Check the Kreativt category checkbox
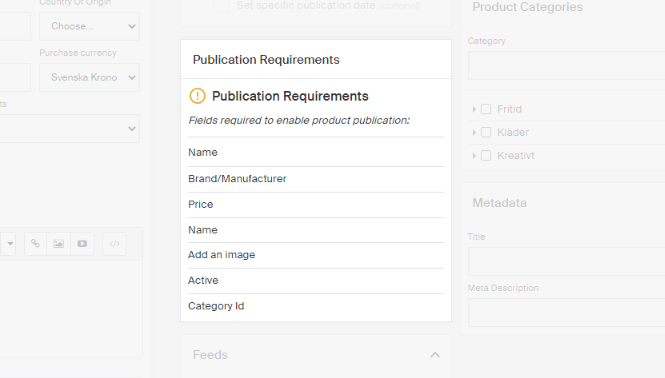The height and width of the screenshot is (378, 665). click(486, 156)
